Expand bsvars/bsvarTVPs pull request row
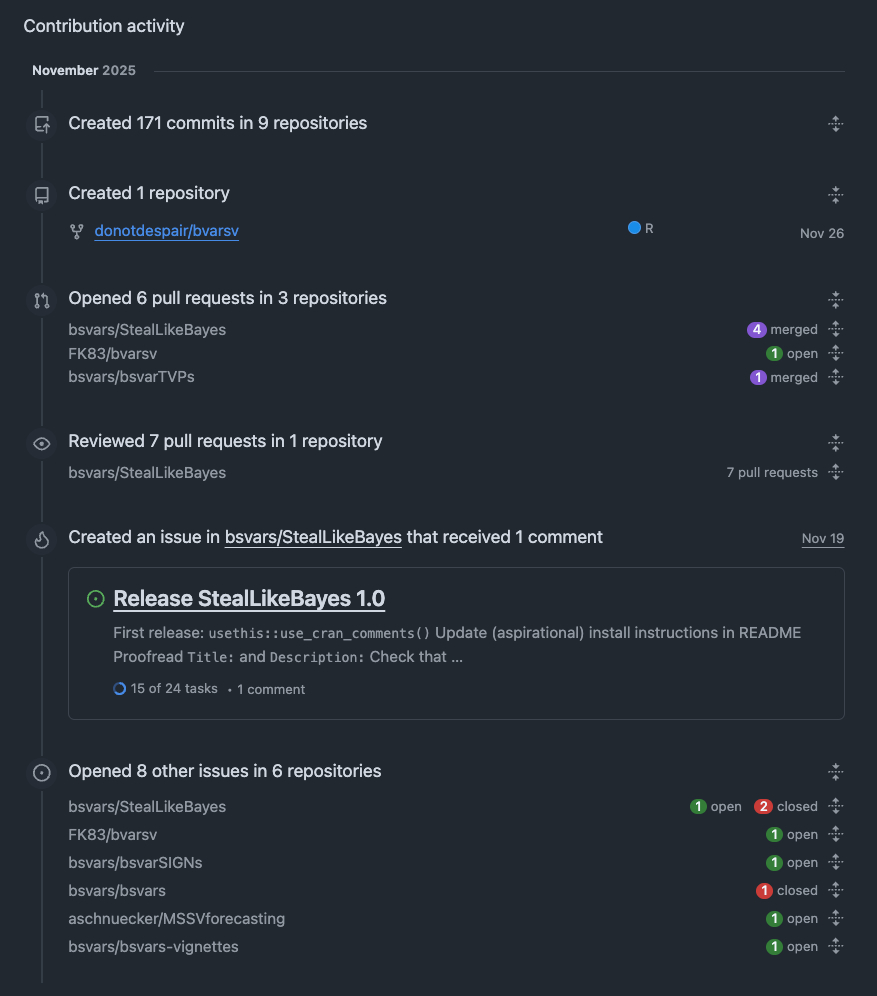 pos(836,378)
